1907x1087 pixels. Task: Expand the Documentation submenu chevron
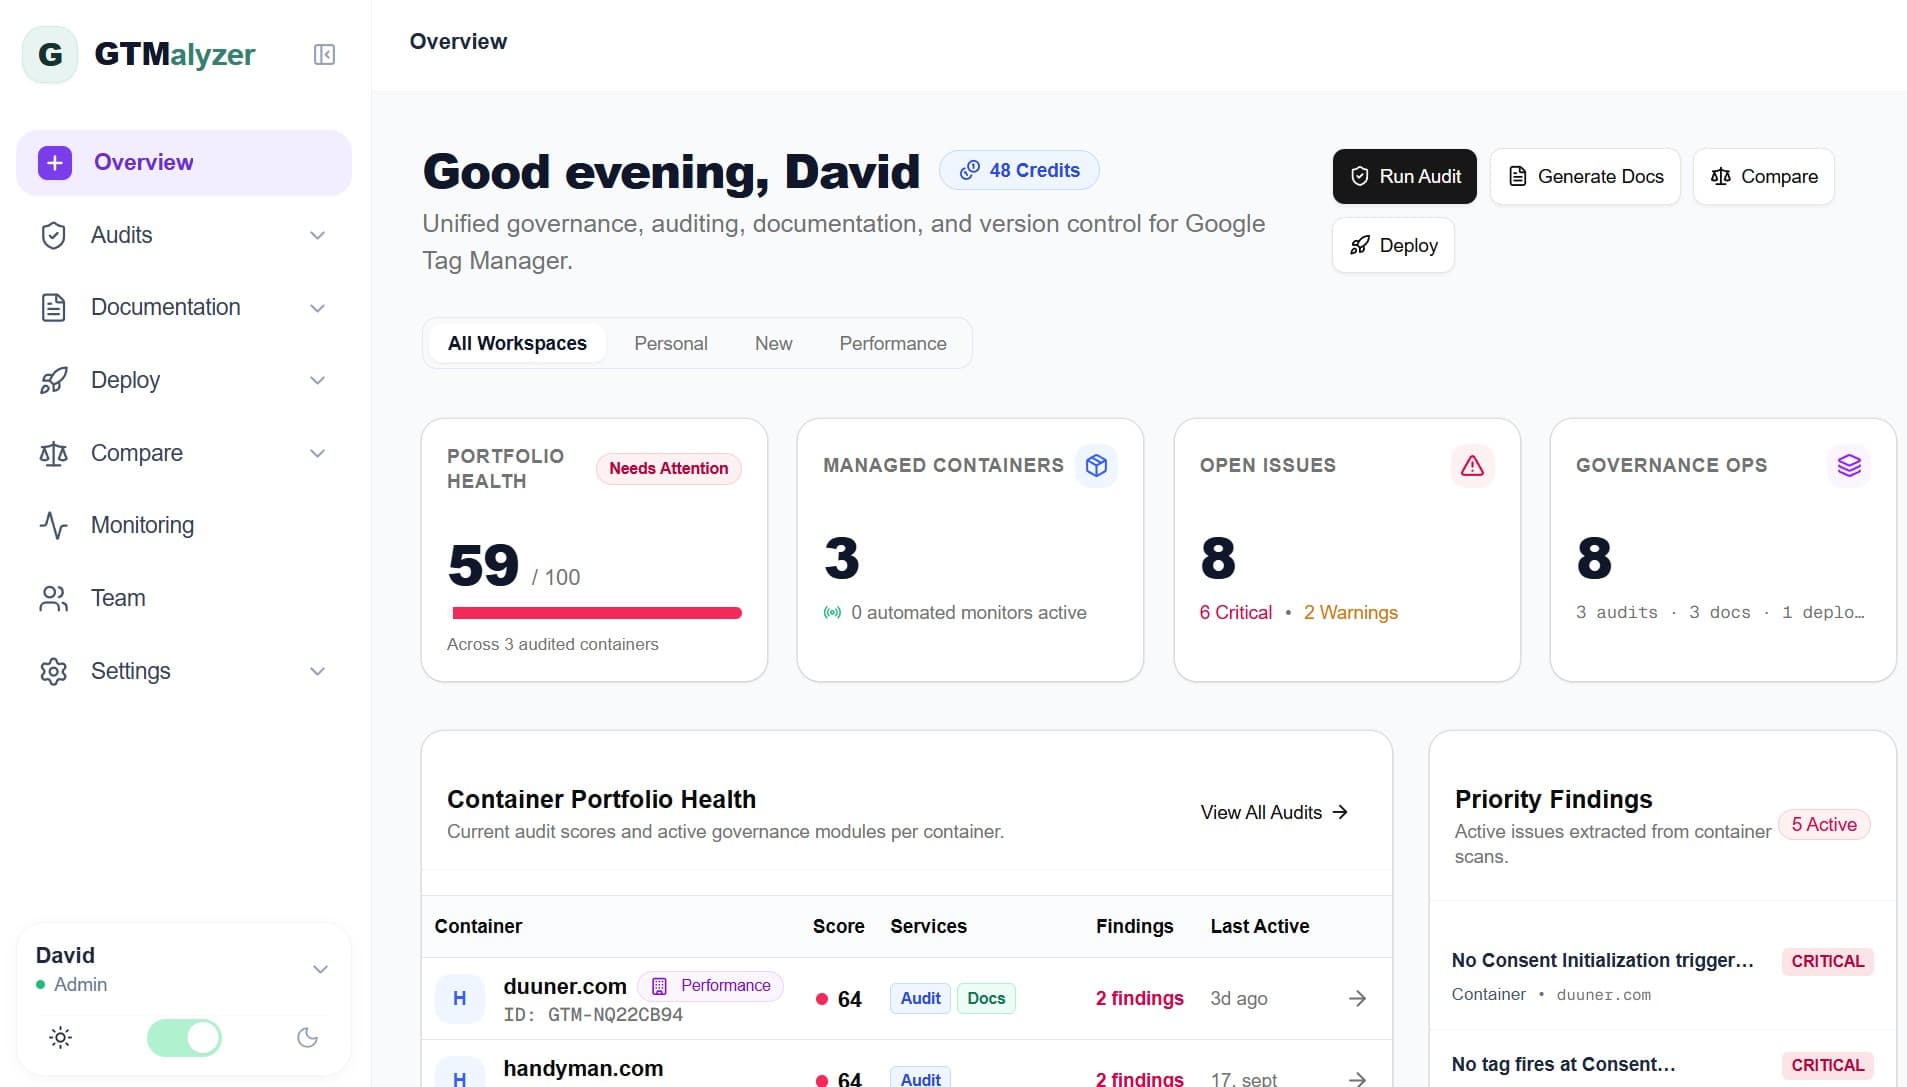(317, 307)
